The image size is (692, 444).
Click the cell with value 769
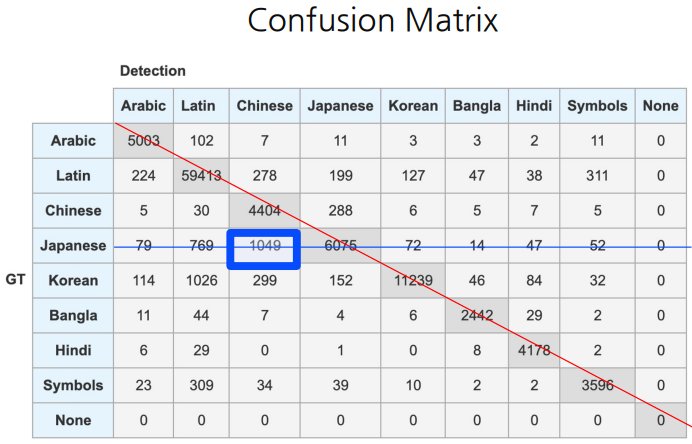(x=201, y=245)
